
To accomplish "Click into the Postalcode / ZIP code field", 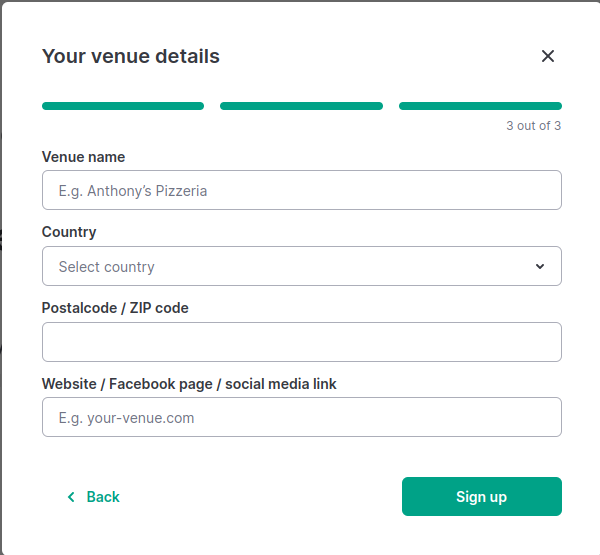I will pos(302,342).
